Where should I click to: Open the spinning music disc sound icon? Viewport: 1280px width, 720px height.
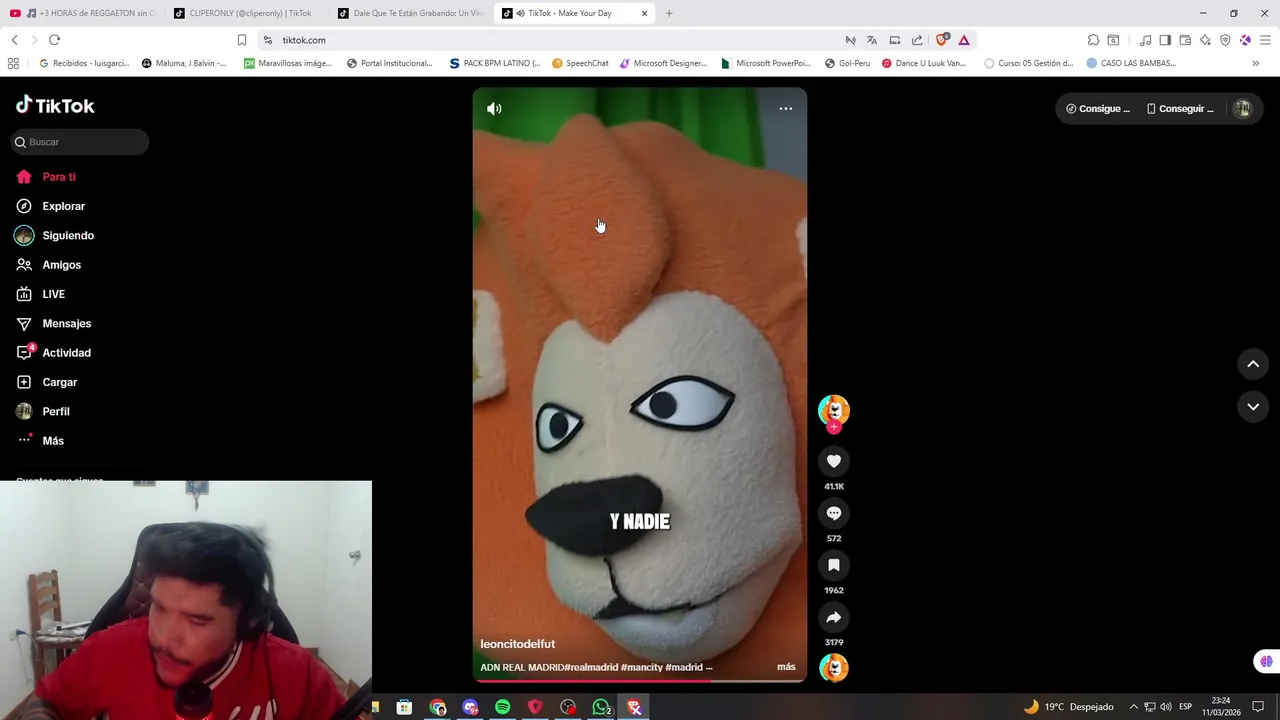(x=834, y=667)
